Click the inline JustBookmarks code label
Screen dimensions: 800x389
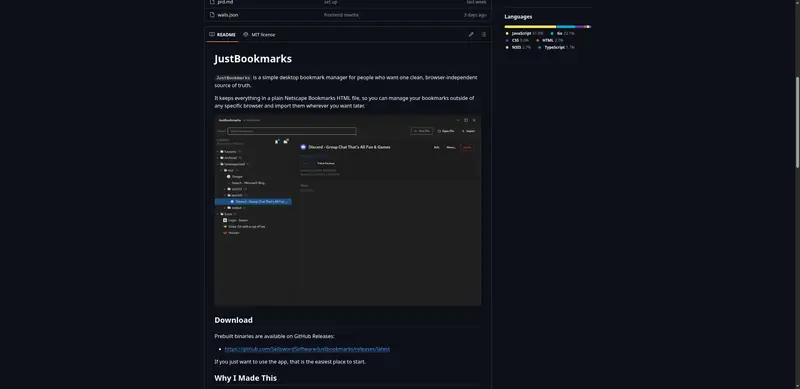(233, 78)
